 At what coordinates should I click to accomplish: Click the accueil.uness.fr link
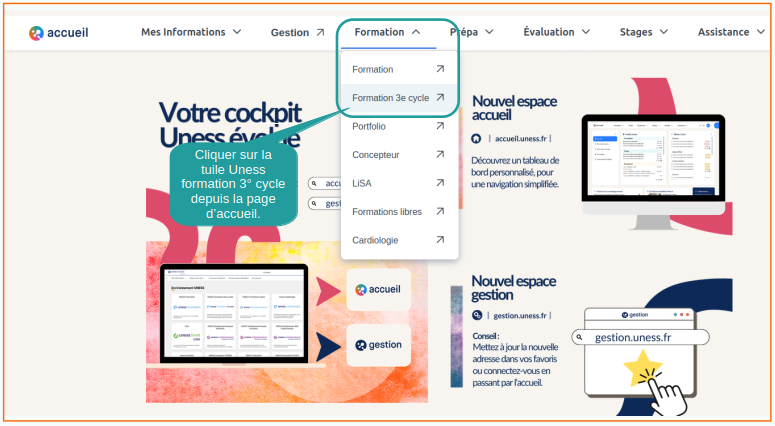pyautogui.click(x=520, y=139)
